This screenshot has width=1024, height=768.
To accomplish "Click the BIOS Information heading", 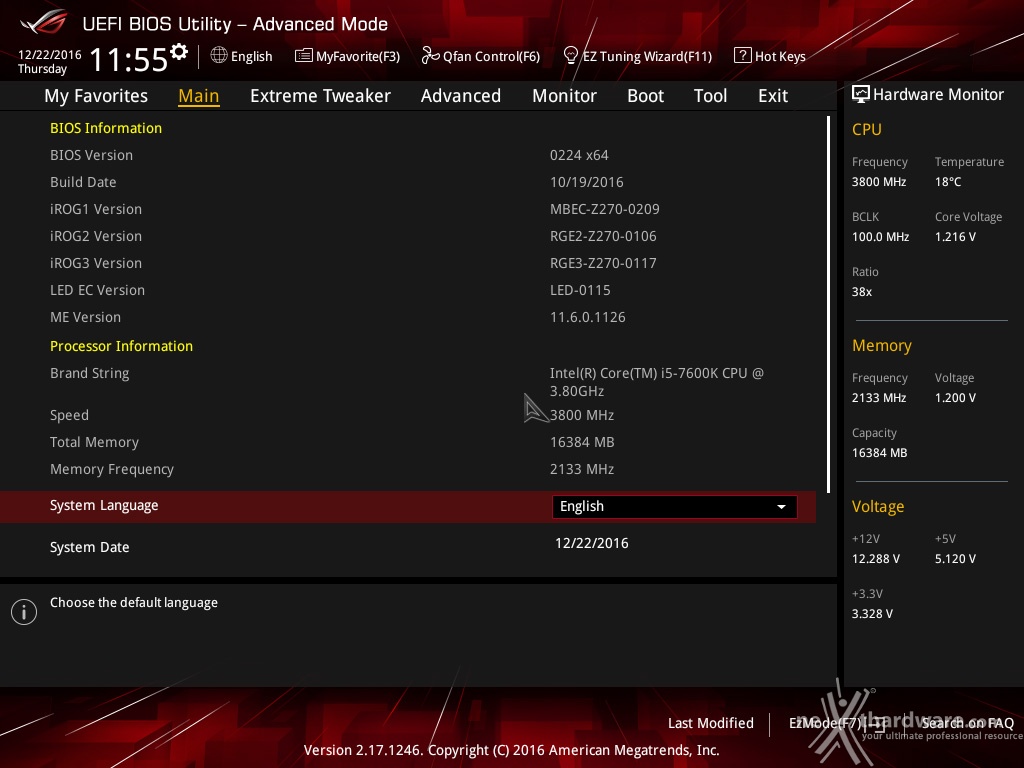I will pyautogui.click(x=106, y=128).
